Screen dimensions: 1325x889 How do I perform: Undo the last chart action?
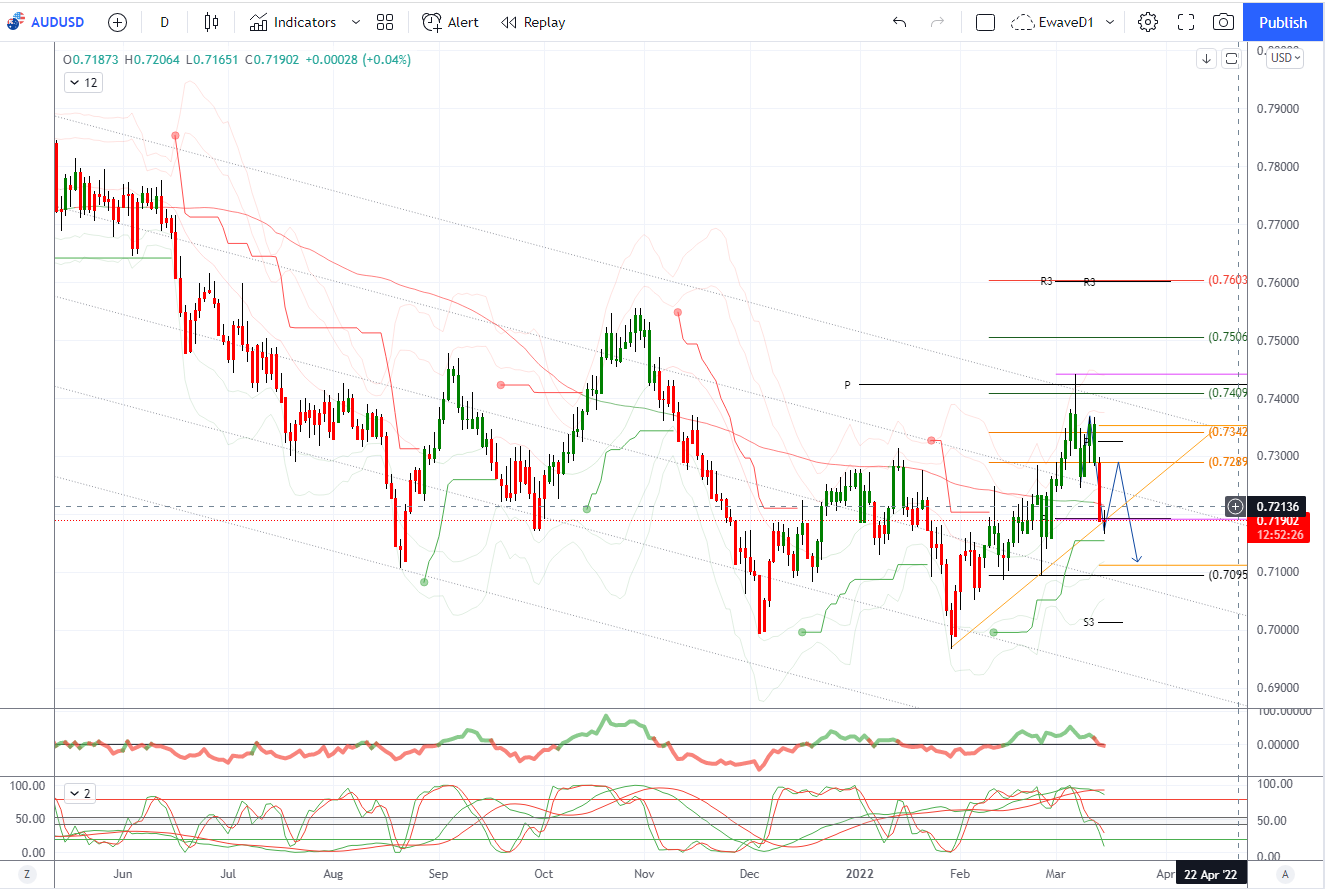pyautogui.click(x=899, y=22)
